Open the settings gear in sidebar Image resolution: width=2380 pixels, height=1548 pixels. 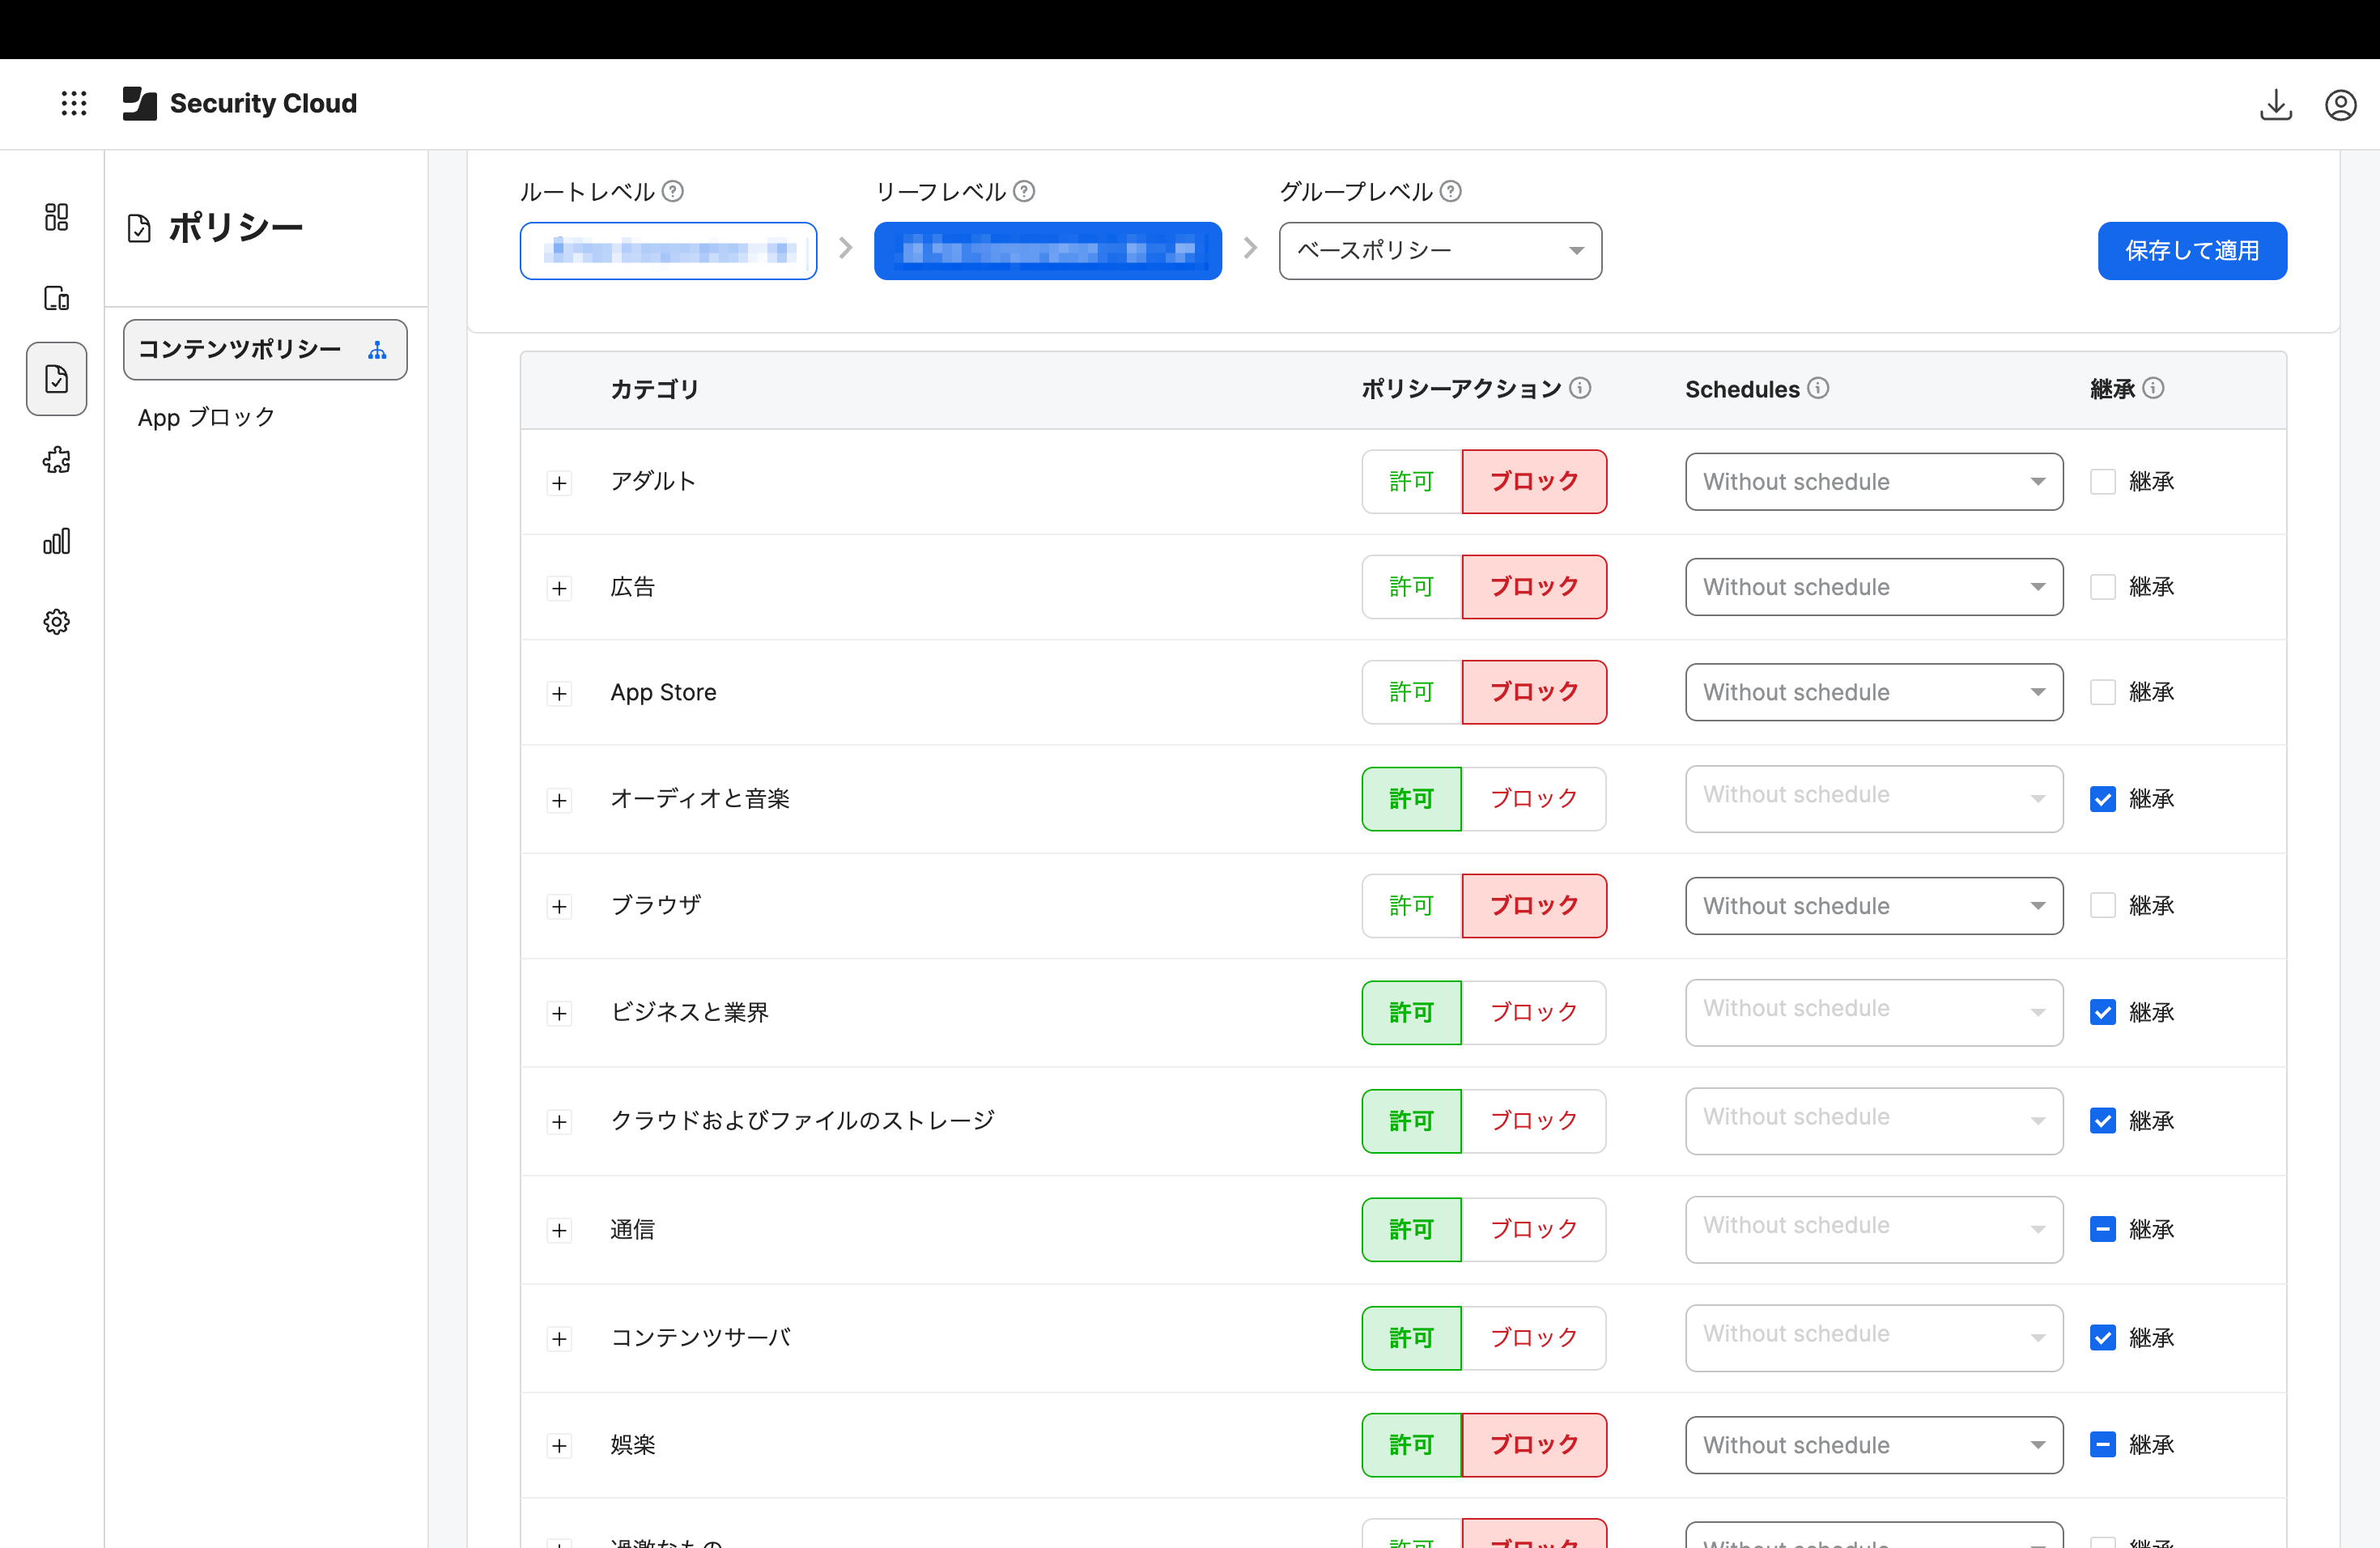click(x=57, y=622)
